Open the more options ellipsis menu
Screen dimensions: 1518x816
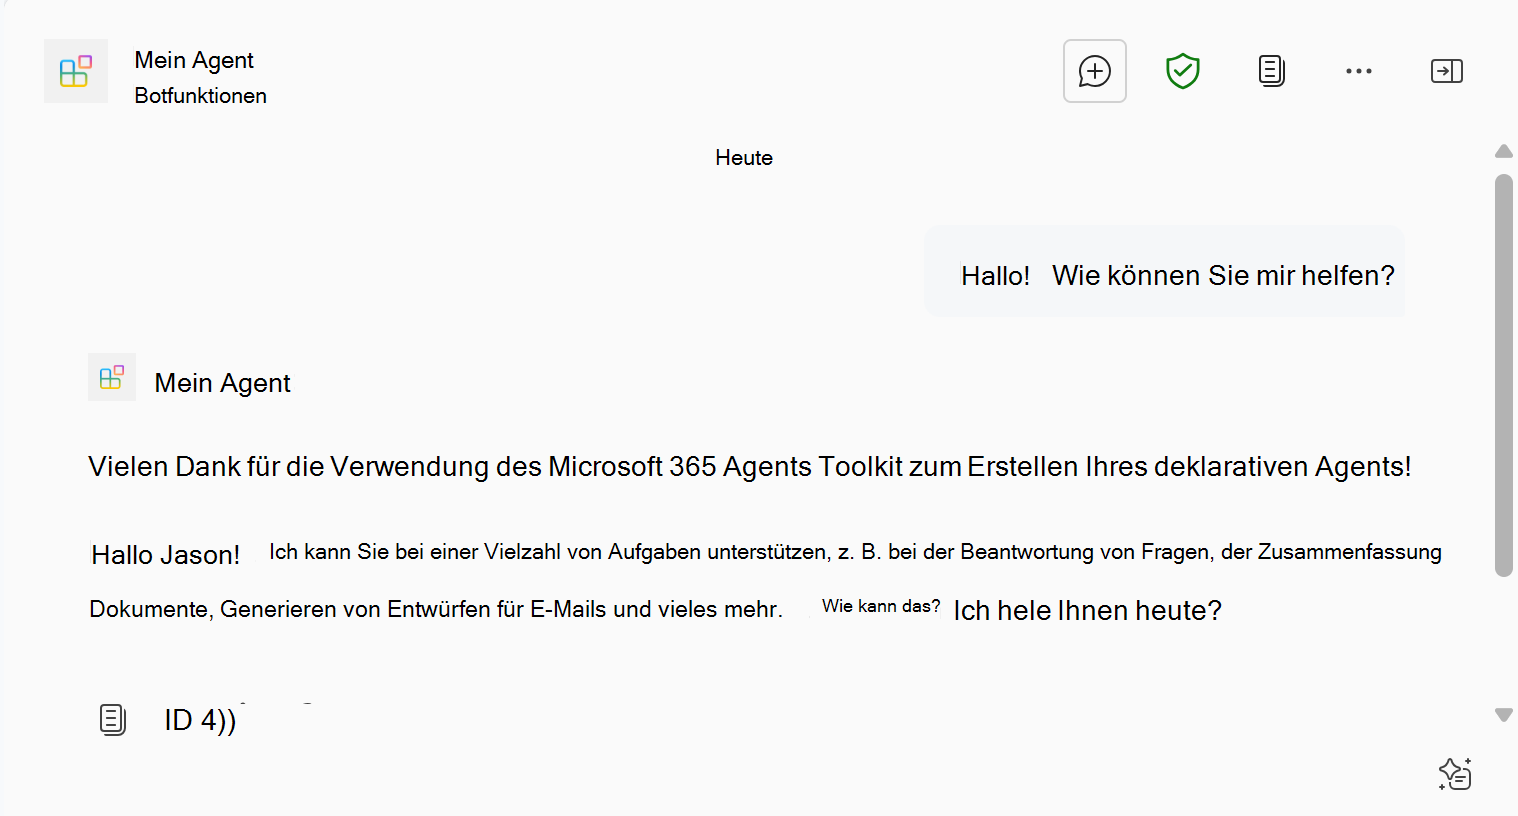click(1358, 70)
